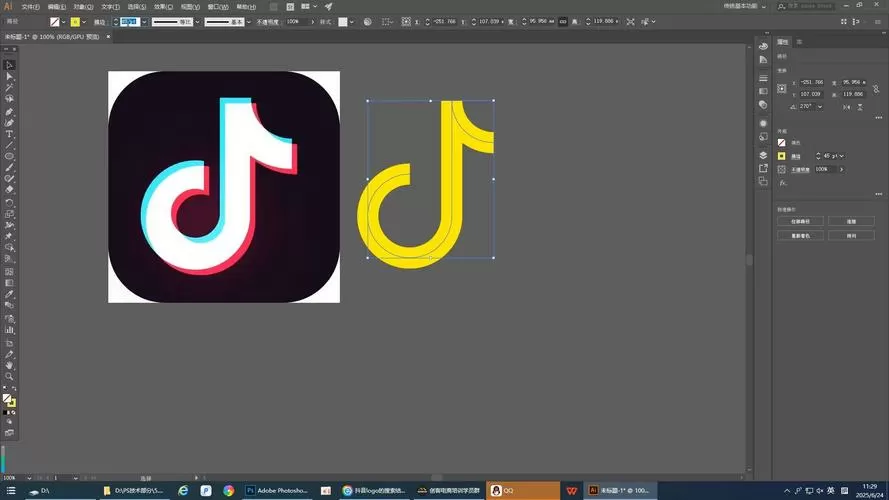The height and width of the screenshot is (500, 889).
Task: Open the Asset Export panel icon
Action: (x=763, y=168)
